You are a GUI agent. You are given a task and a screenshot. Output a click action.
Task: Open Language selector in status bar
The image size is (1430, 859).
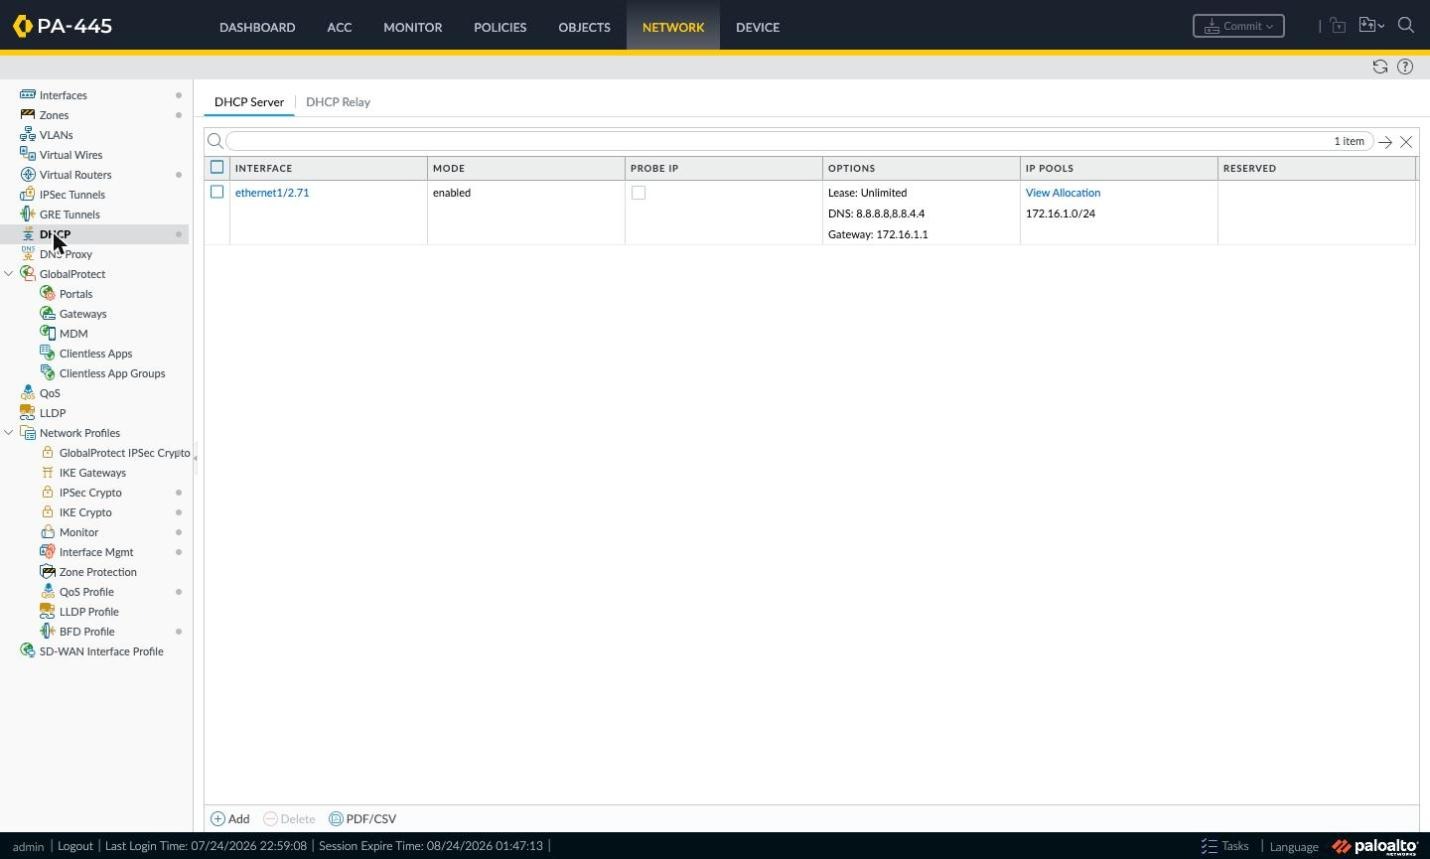tap(1294, 847)
